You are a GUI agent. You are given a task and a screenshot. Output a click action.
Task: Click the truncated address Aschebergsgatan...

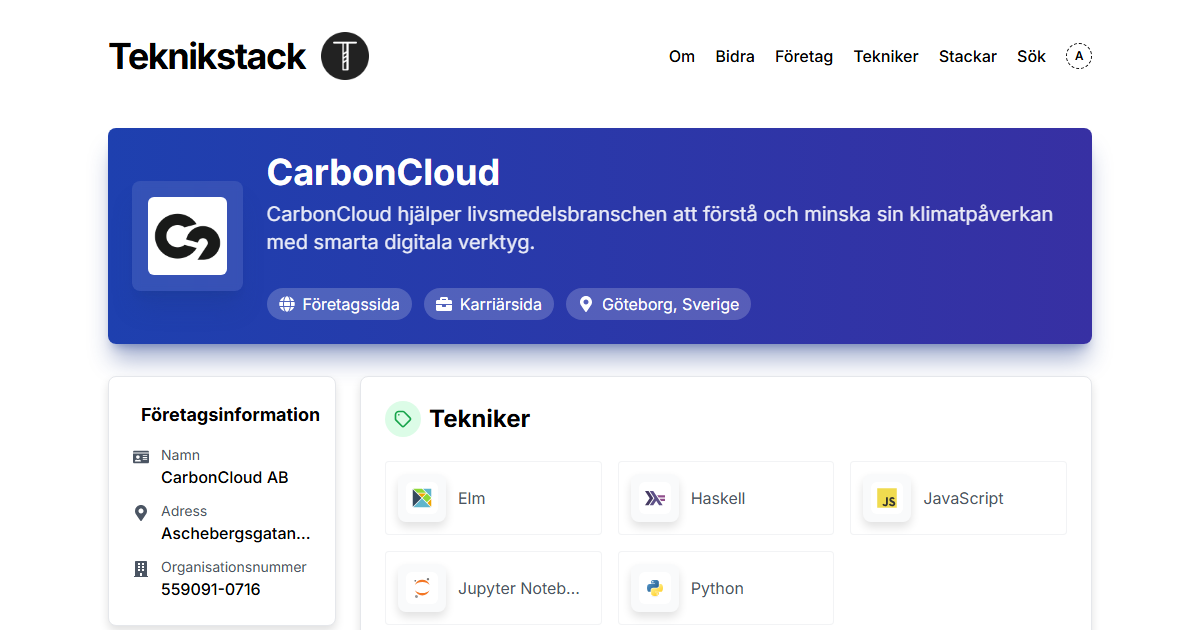click(x=236, y=533)
